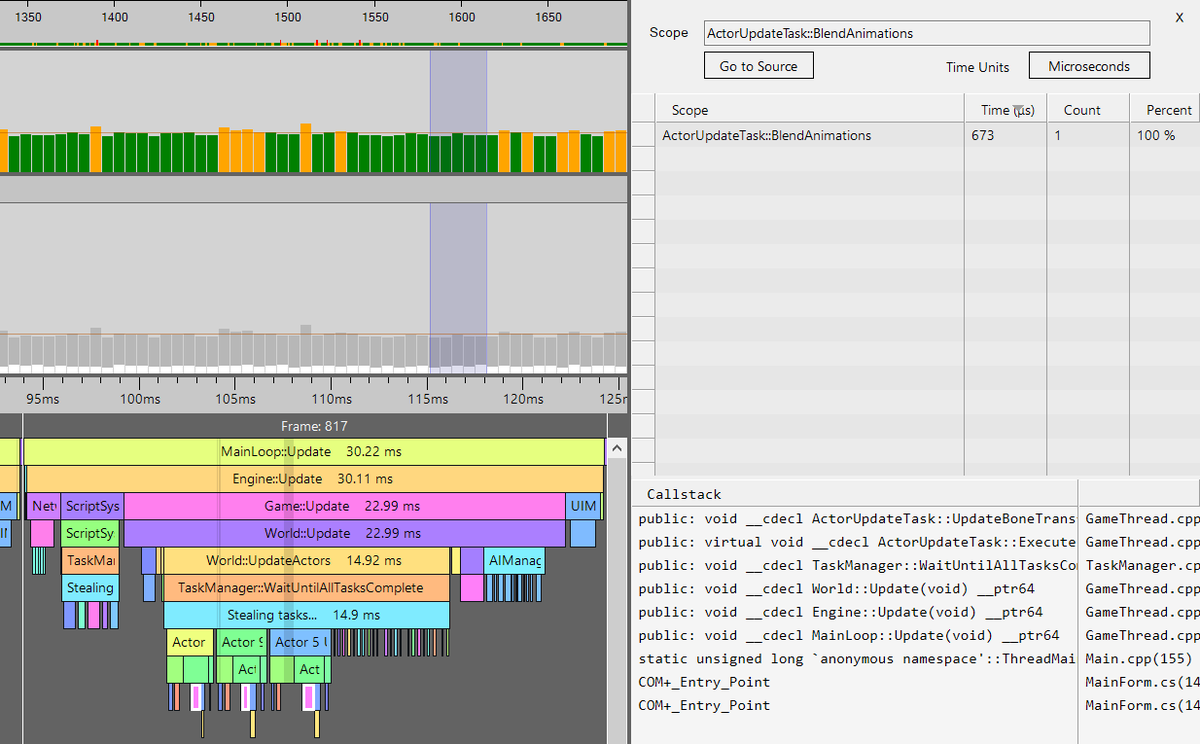Image resolution: width=1200 pixels, height=744 pixels.
Task: Click the Callstack header label
Action: tap(684, 494)
